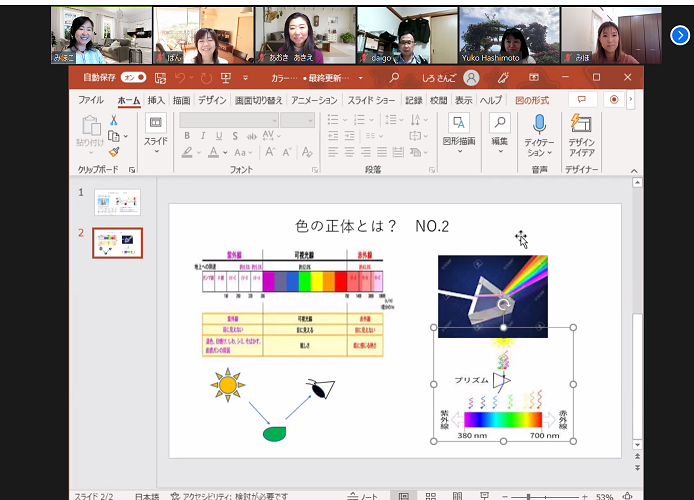Open the font name combo box

pos(229,120)
